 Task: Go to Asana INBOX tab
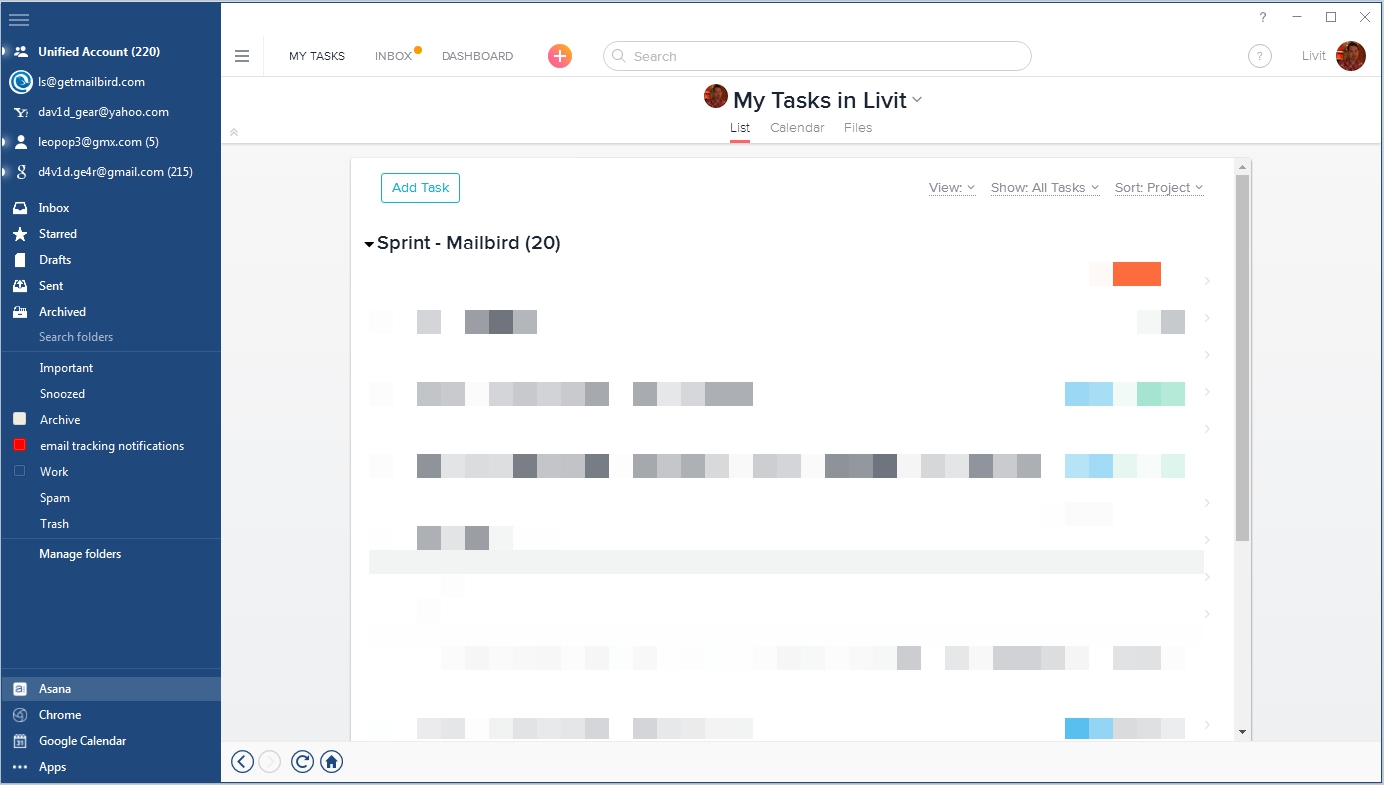(394, 56)
